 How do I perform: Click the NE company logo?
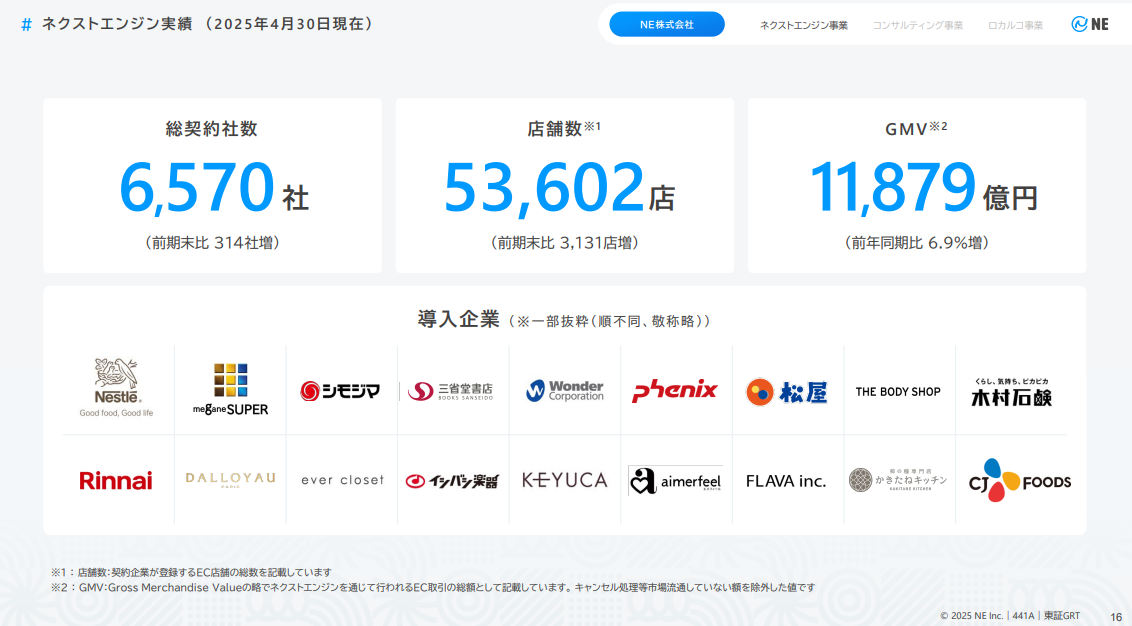coord(1089,25)
